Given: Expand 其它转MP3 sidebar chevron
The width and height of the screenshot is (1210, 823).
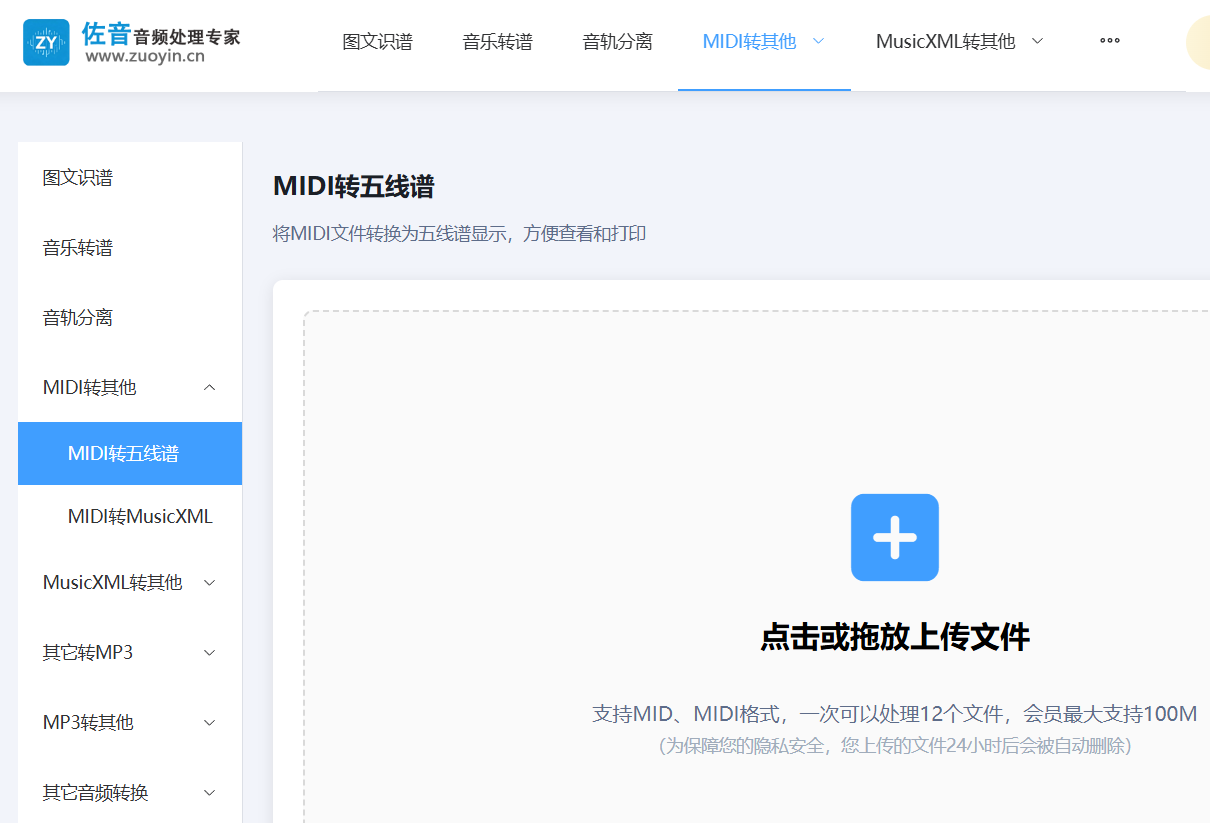Looking at the screenshot, I should coord(210,652).
